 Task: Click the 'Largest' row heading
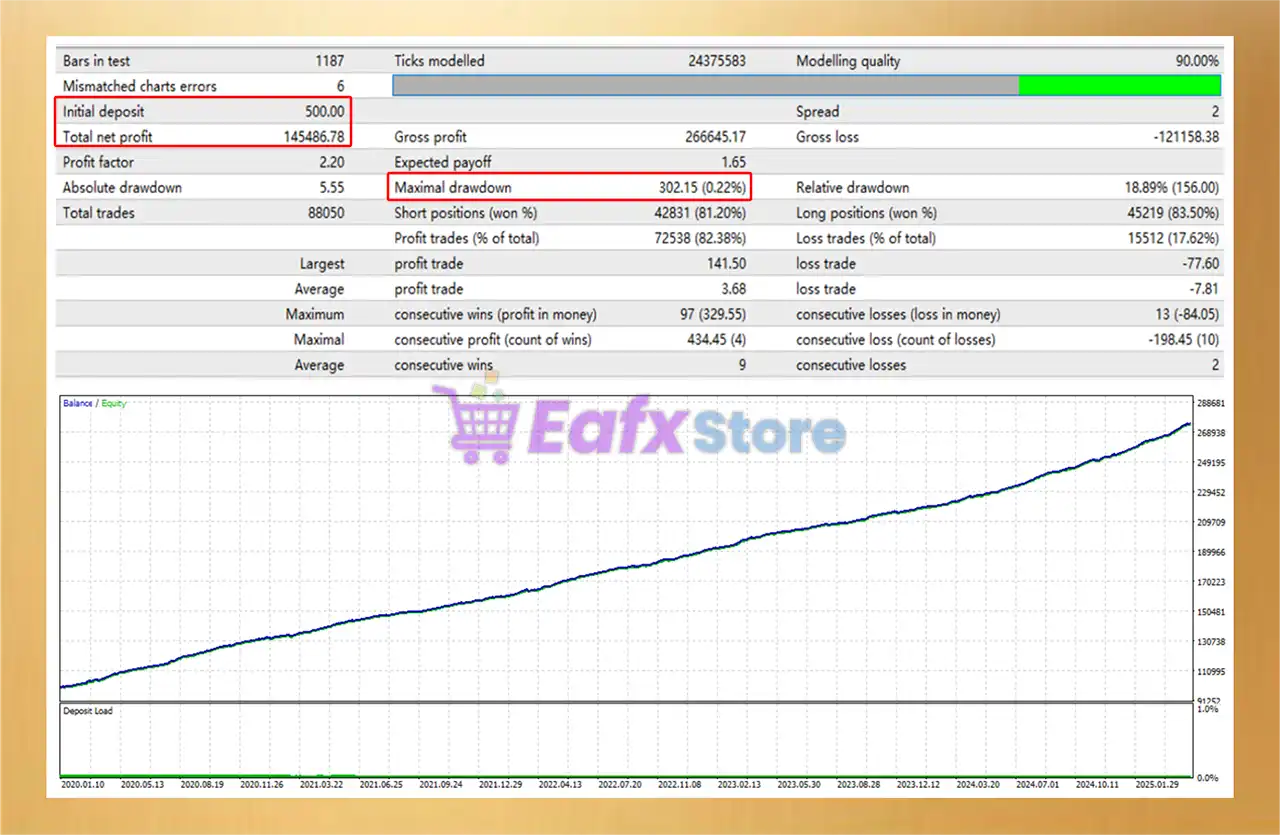pyautogui.click(x=322, y=264)
